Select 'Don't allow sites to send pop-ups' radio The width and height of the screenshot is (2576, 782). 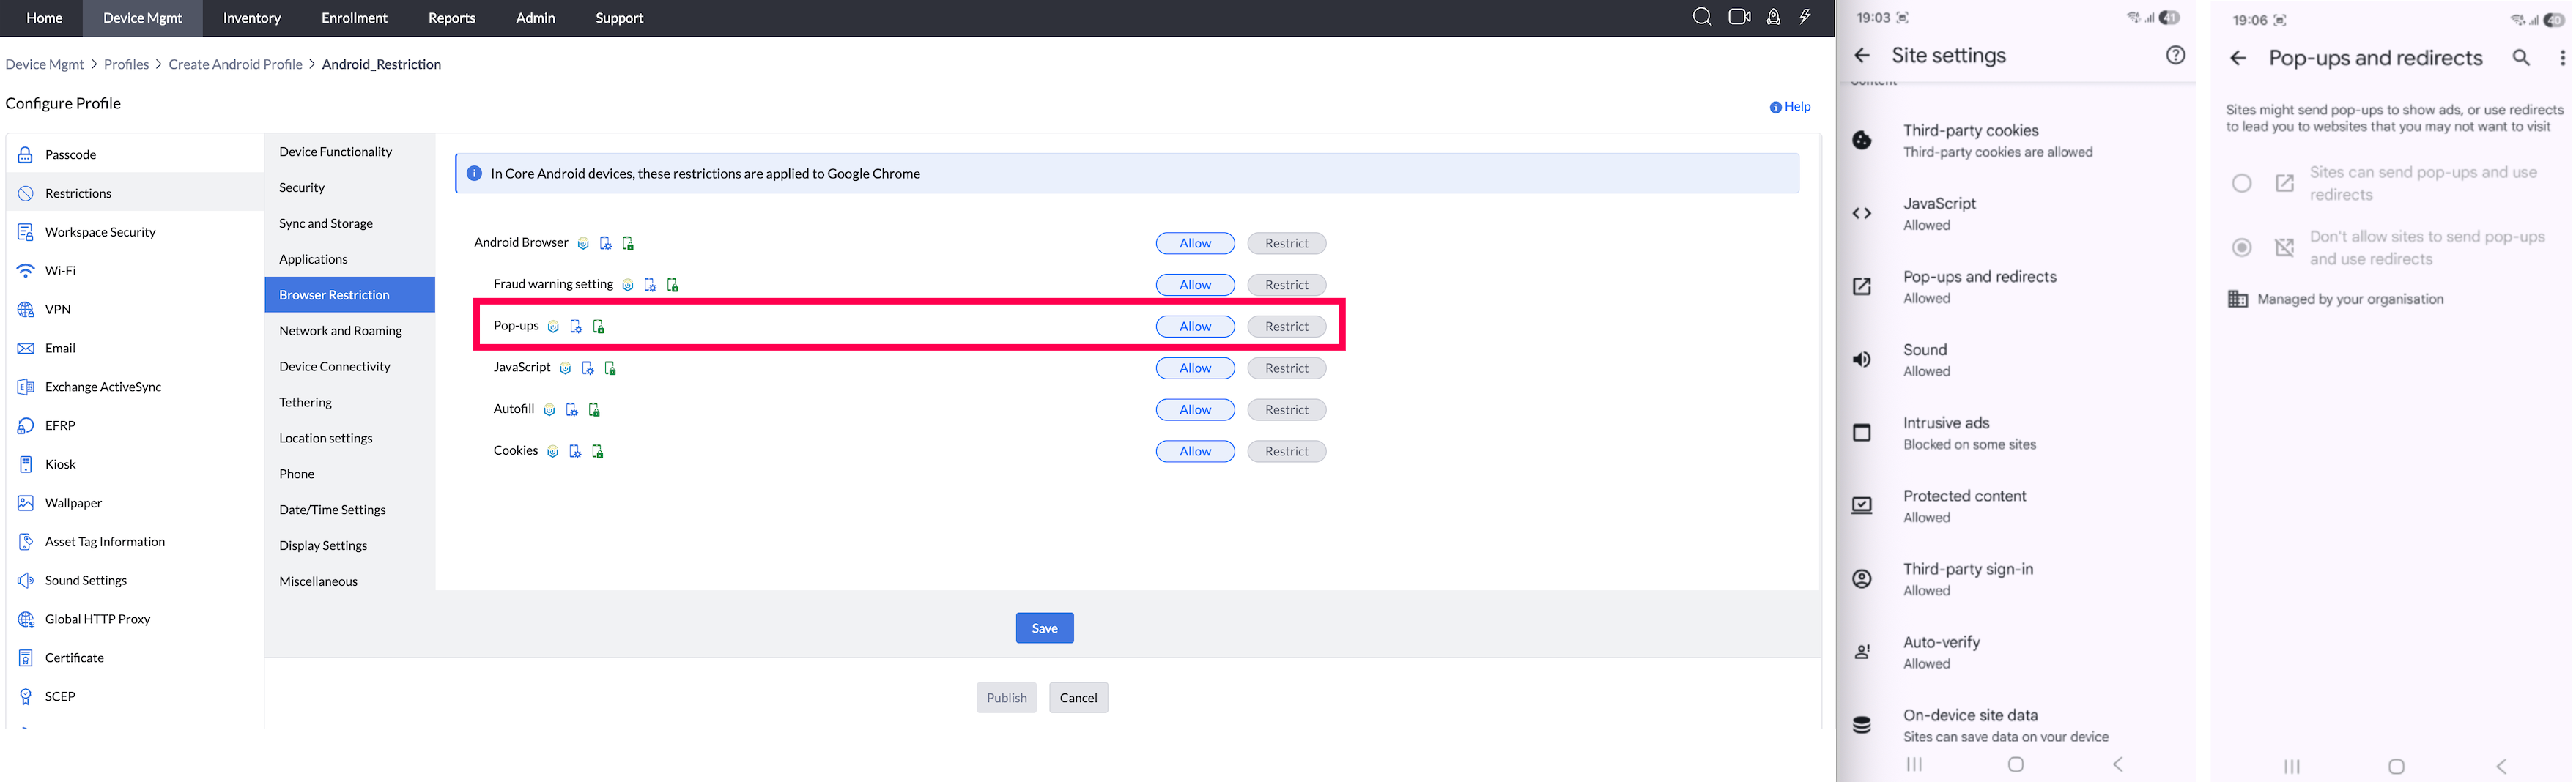(2242, 247)
